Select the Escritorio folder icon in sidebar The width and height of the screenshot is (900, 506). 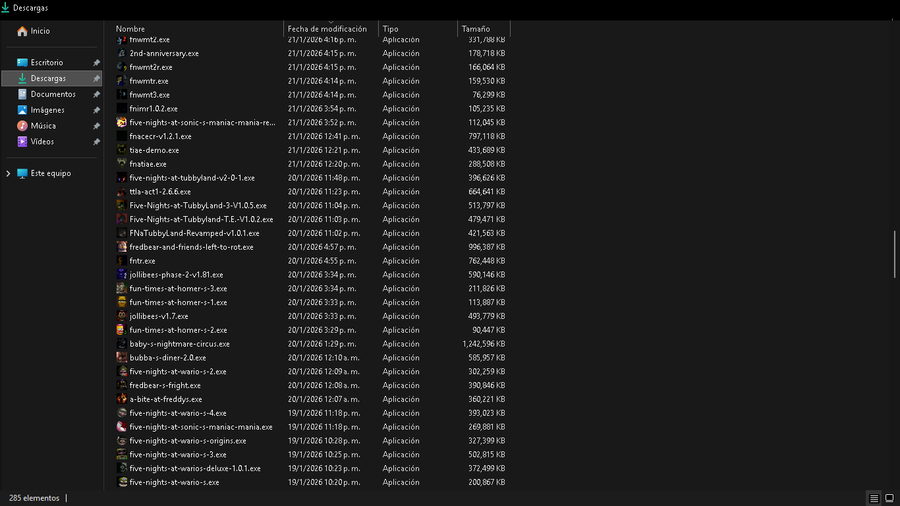pos(22,63)
